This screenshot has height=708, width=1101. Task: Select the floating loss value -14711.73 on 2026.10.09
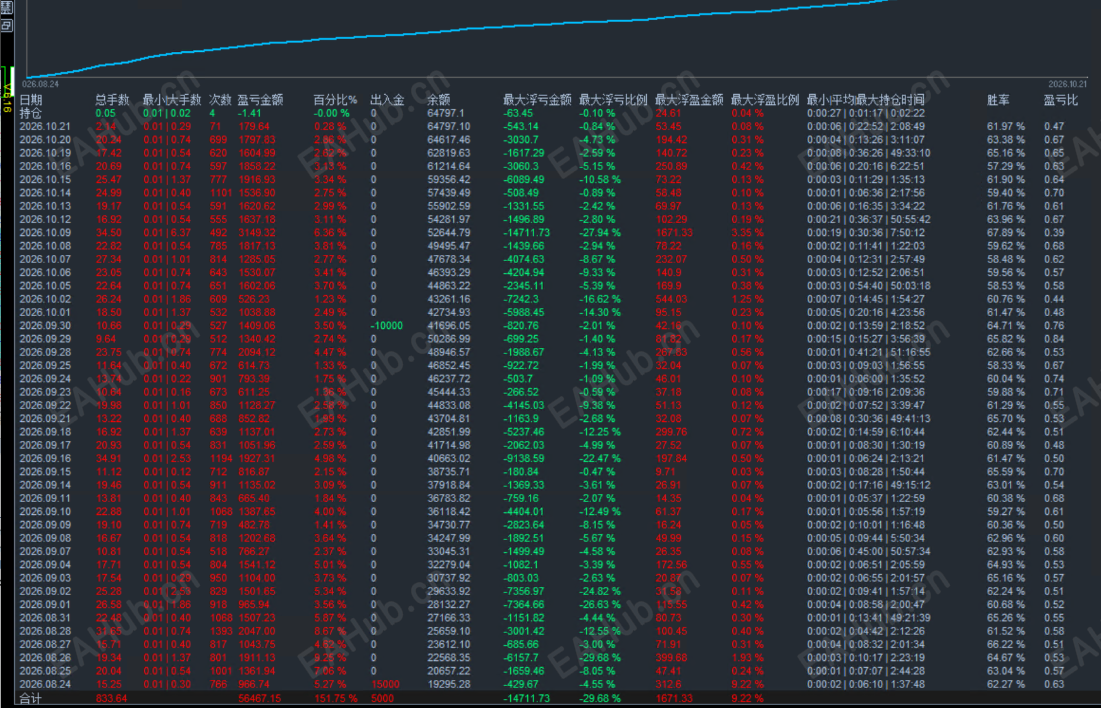[x=527, y=232]
